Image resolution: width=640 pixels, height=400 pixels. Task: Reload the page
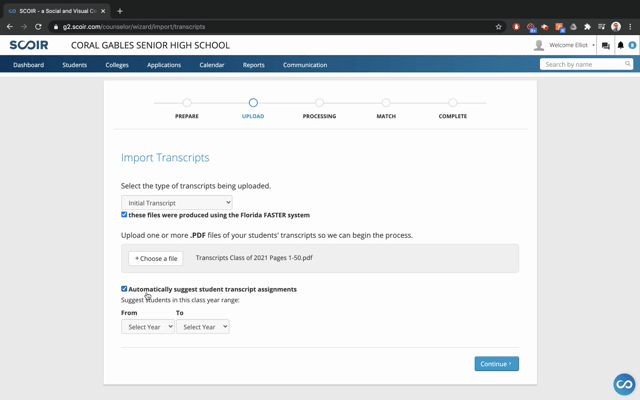pos(38,27)
